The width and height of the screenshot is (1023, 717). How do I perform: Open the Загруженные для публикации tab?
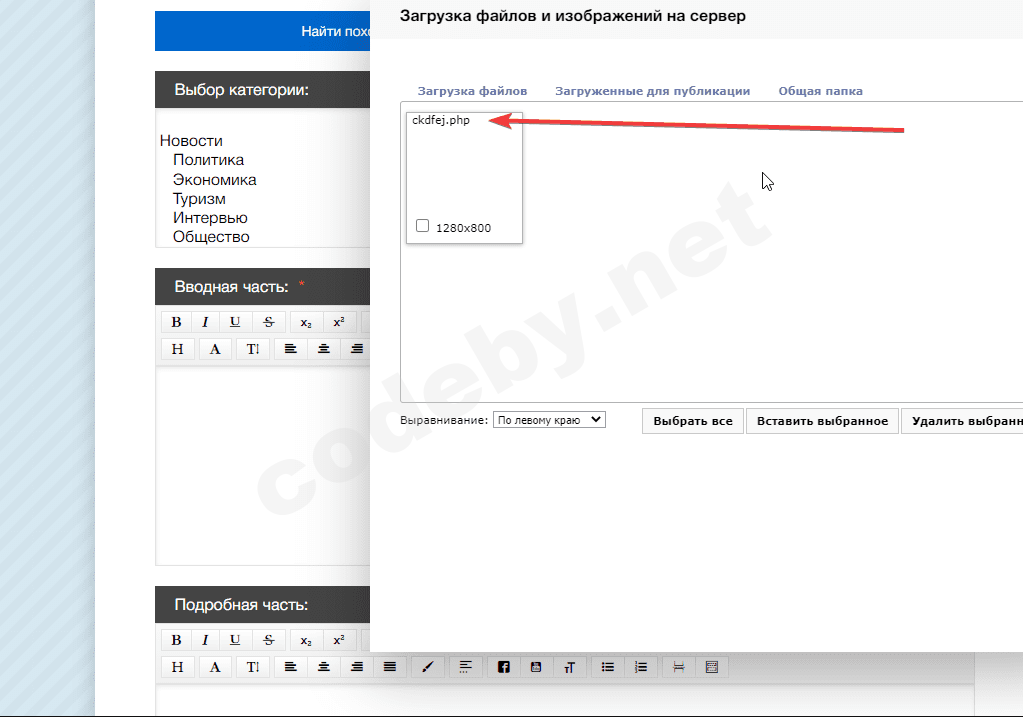[x=652, y=91]
